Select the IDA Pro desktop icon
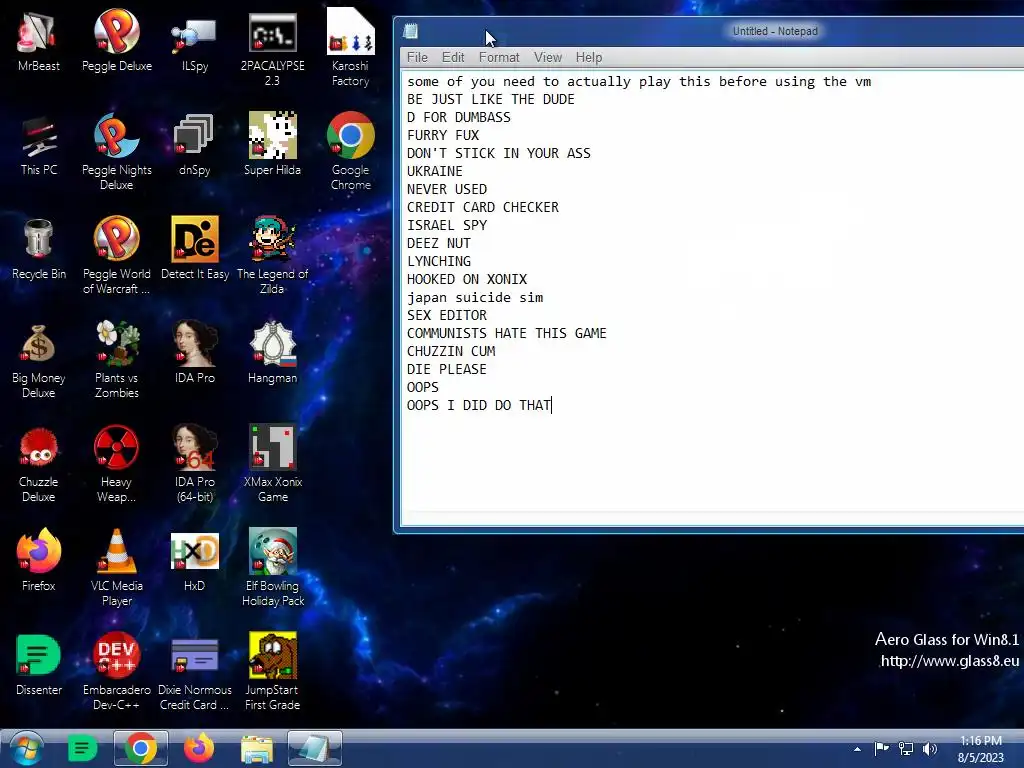 click(195, 353)
